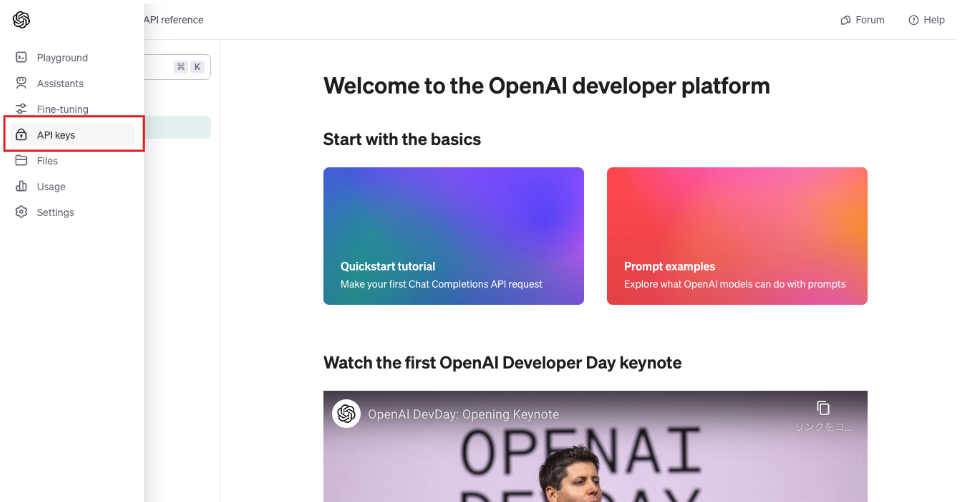Viewport: 962px width, 502px height.
Task: Click 'Explore what OpenAI models can do' text
Action: tap(734, 284)
